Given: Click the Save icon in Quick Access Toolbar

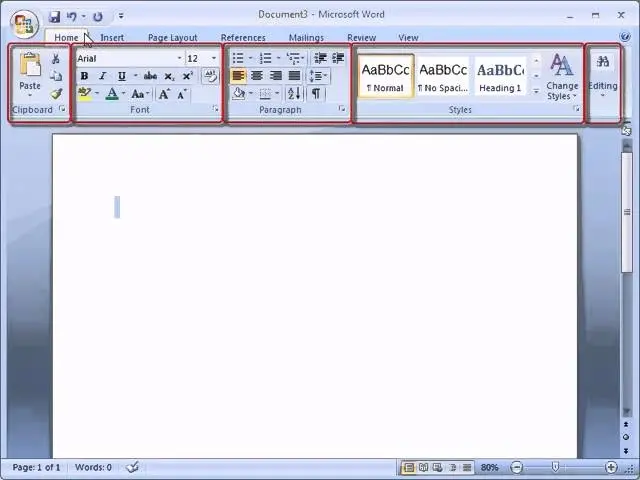Looking at the screenshot, I should pos(54,16).
